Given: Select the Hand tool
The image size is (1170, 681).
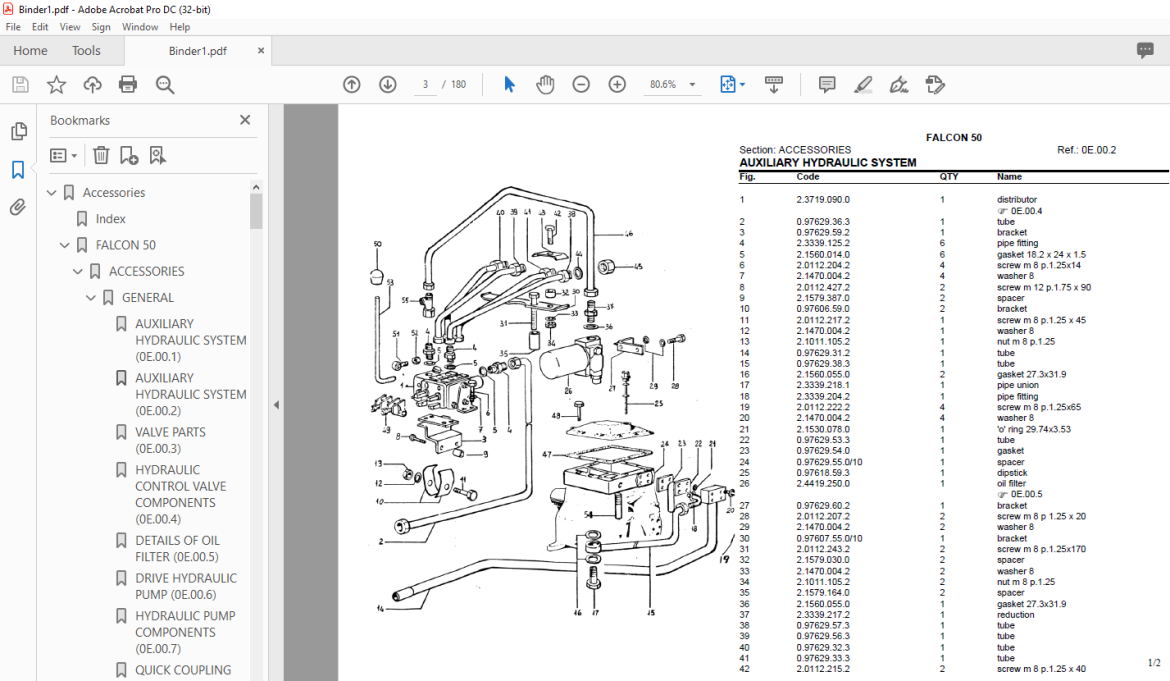Looking at the screenshot, I should pyautogui.click(x=545, y=84).
